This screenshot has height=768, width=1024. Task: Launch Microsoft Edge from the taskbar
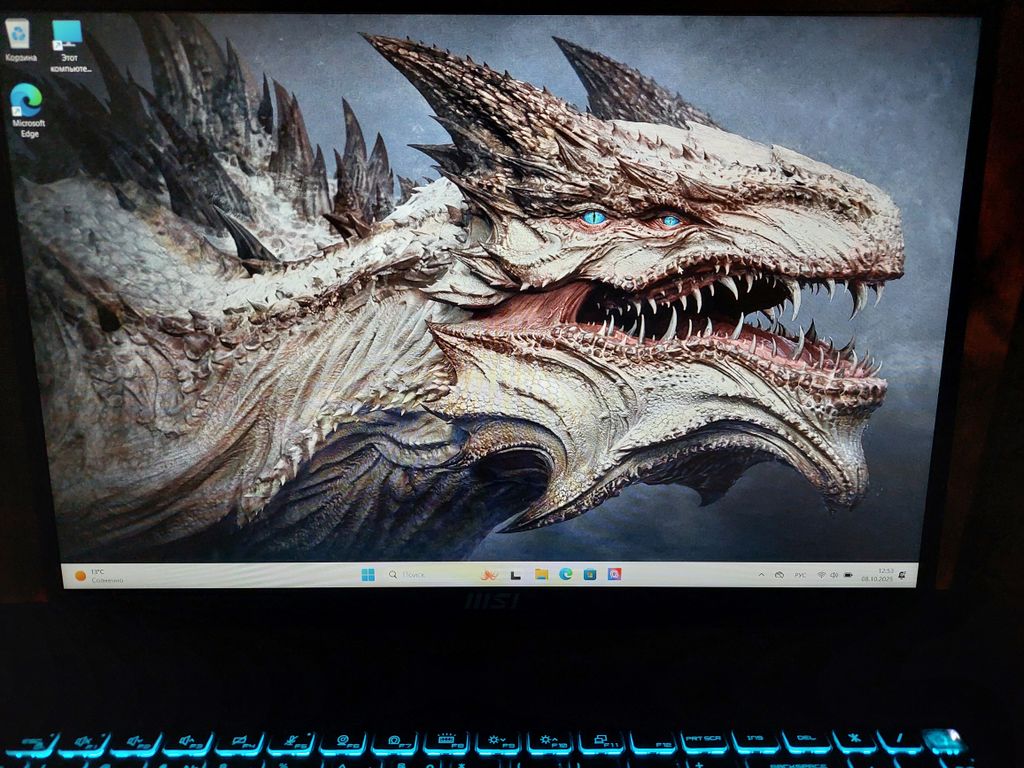pyautogui.click(x=566, y=575)
